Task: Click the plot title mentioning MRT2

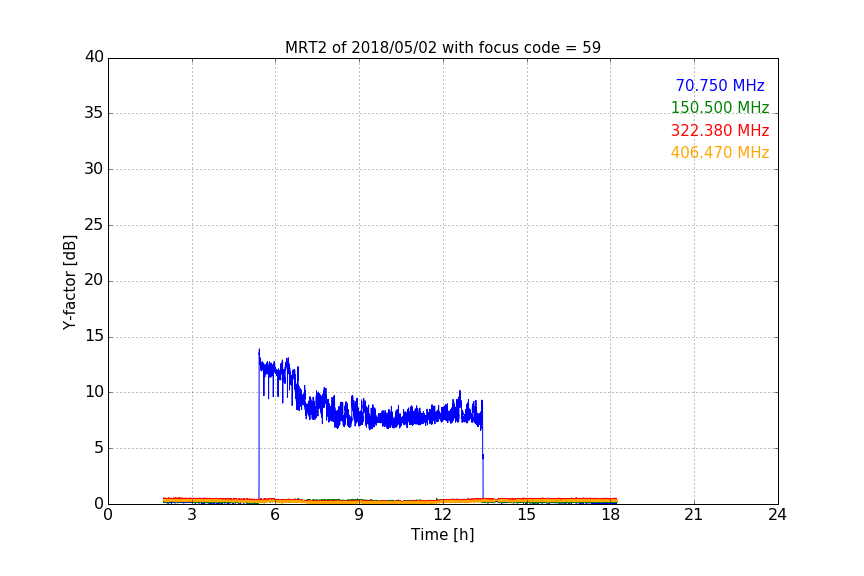Action: 442,47
